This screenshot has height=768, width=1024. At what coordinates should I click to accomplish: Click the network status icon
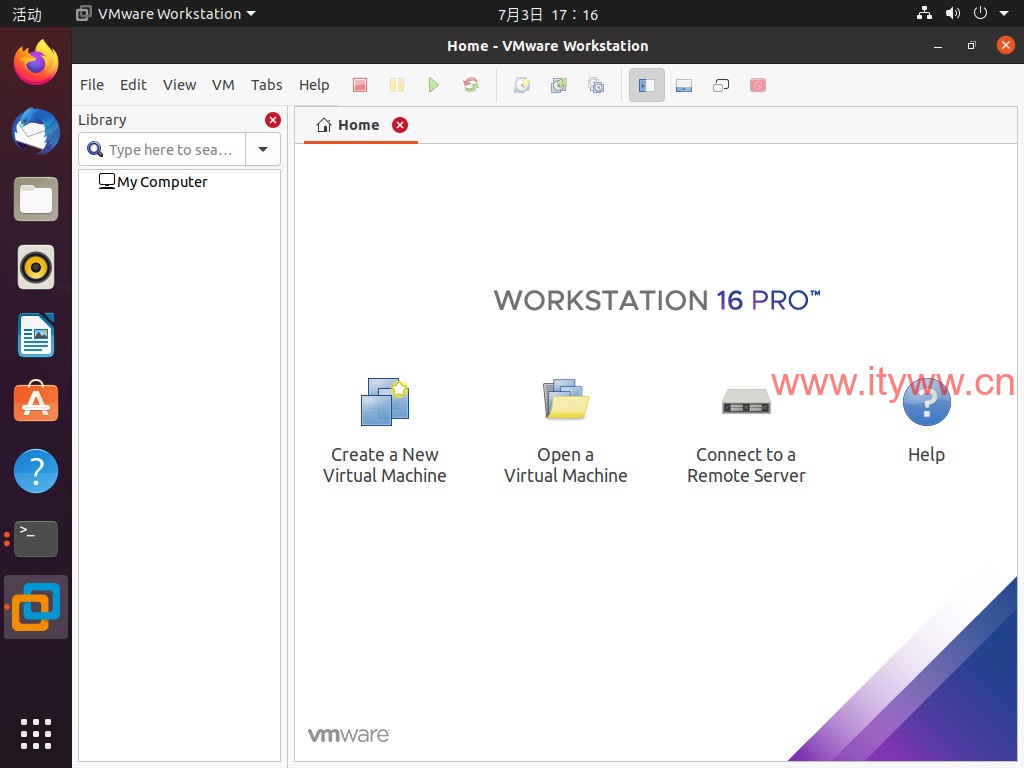point(924,13)
